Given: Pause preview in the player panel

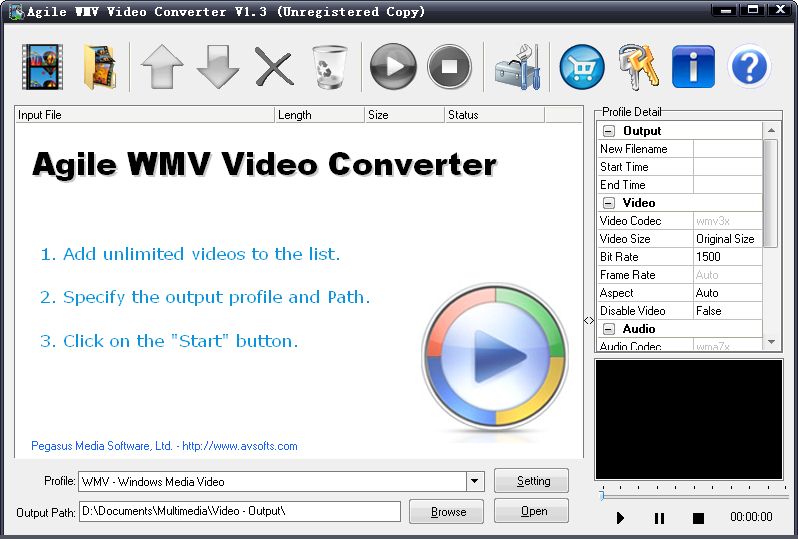Looking at the screenshot, I should (x=659, y=518).
